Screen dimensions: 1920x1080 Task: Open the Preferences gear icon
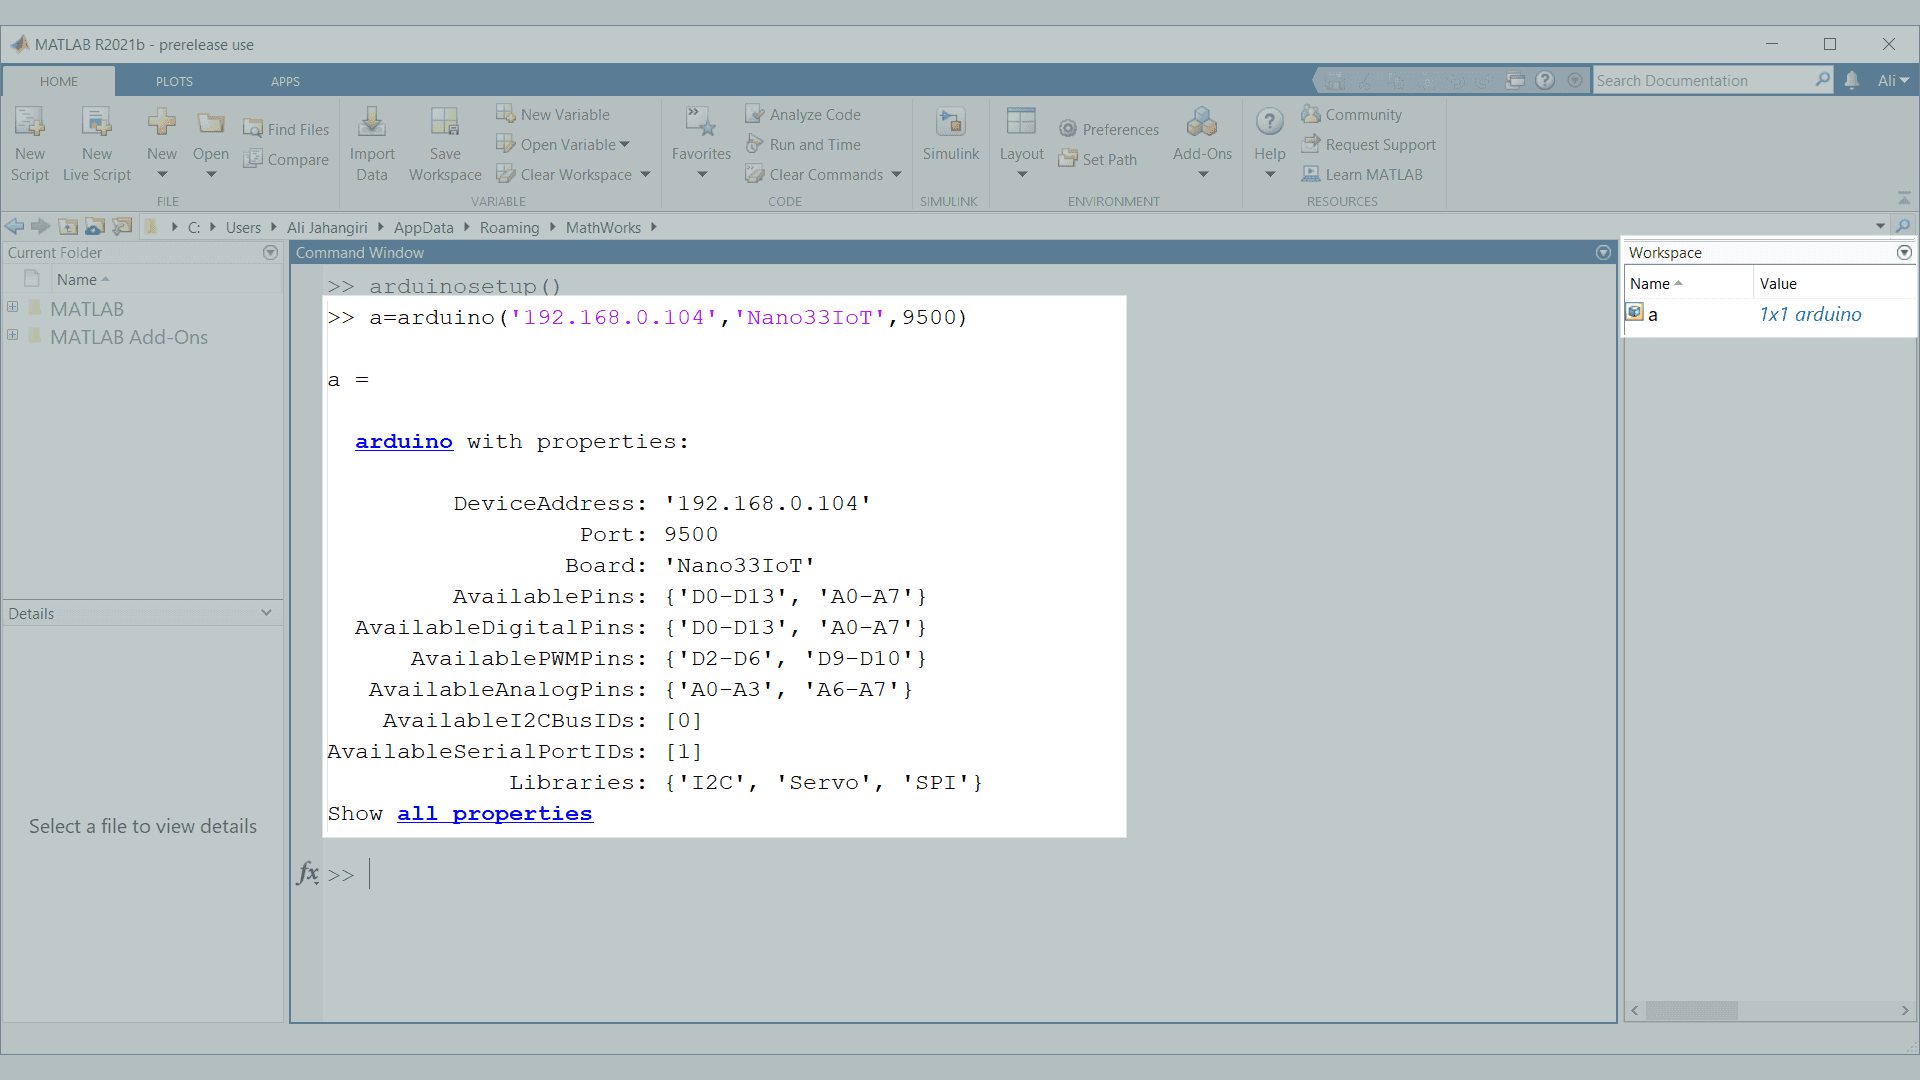(x=1068, y=129)
